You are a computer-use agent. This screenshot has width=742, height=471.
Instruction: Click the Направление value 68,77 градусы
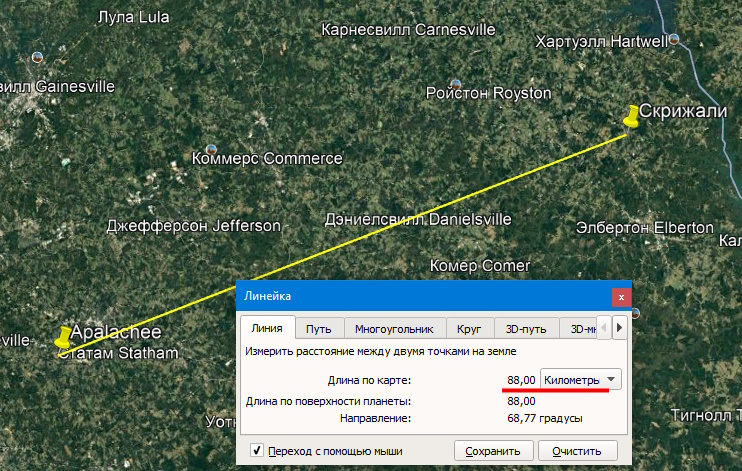545,418
